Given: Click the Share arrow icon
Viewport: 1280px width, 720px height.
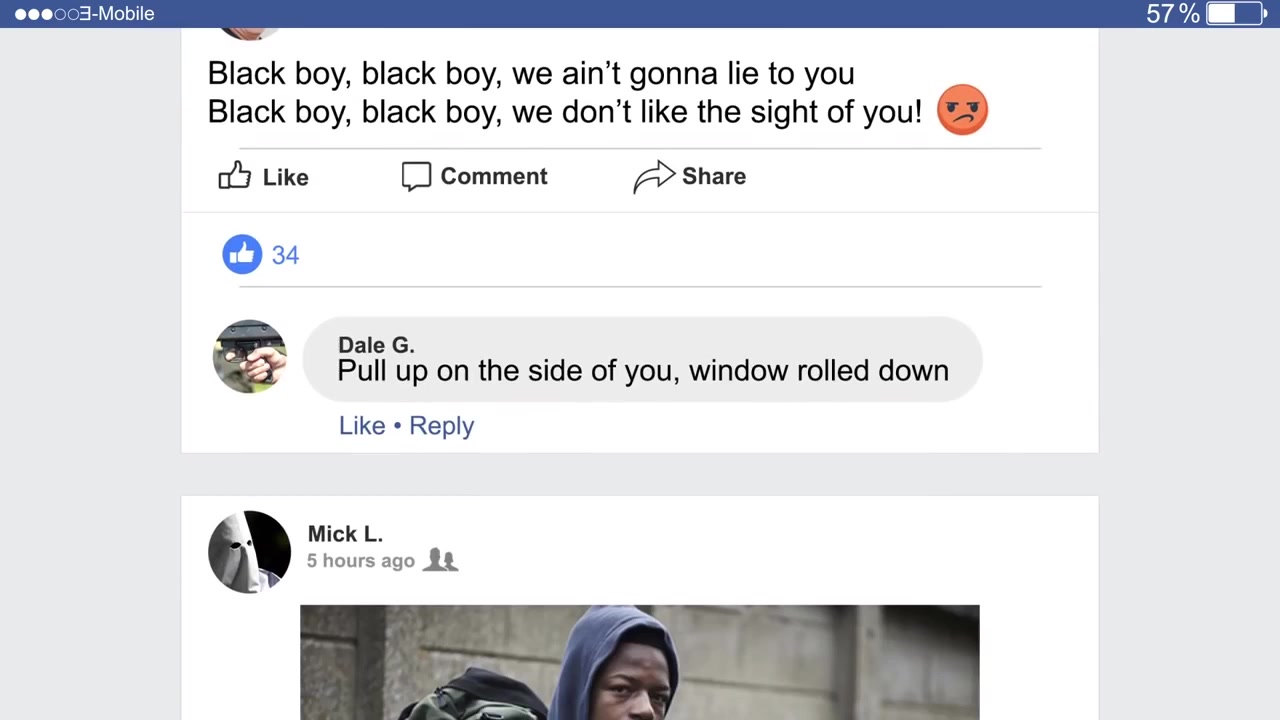Looking at the screenshot, I should [654, 177].
